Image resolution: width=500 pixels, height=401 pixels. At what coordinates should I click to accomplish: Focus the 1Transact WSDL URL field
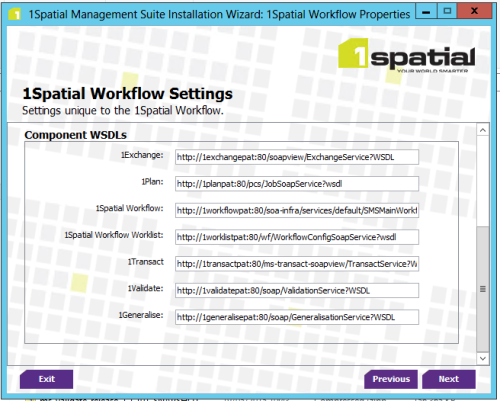click(x=297, y=264)
